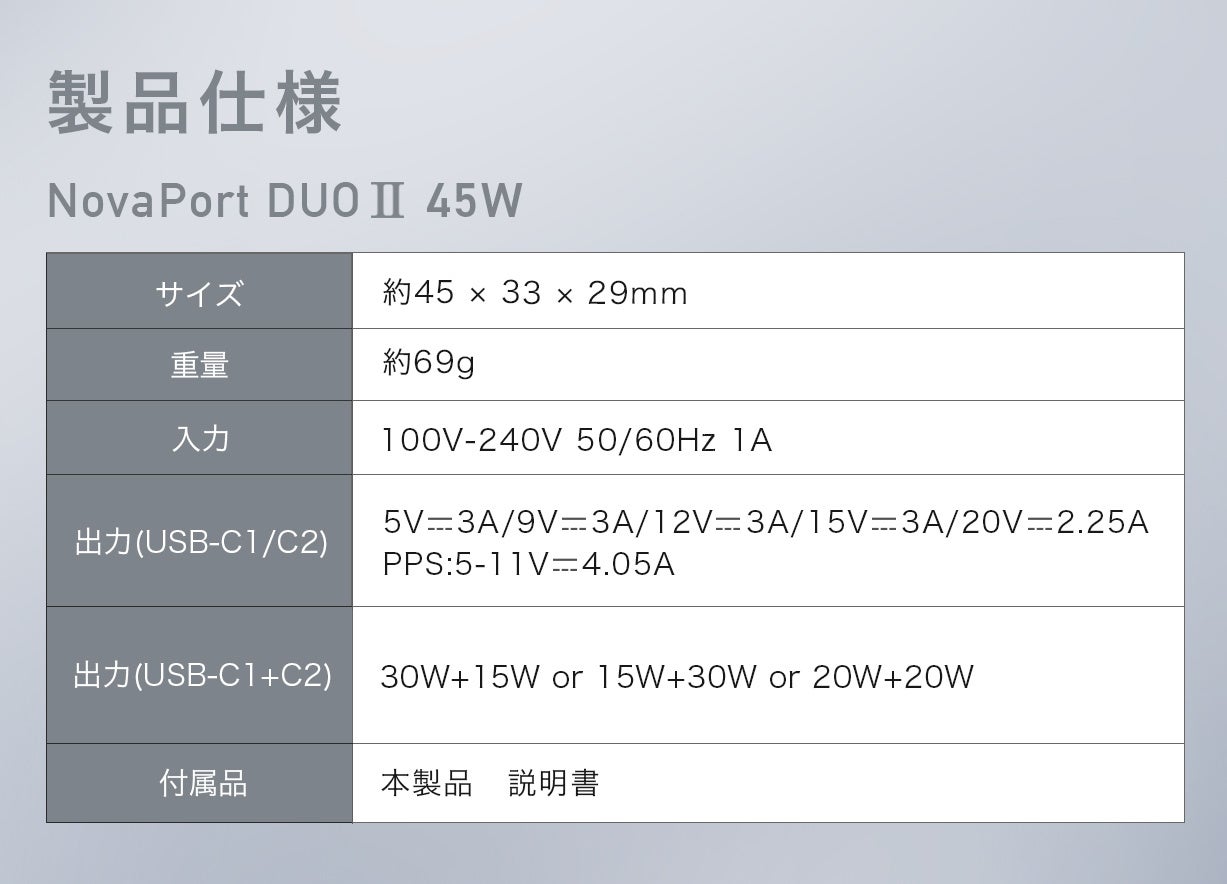The height and width of the screenshot is (884, 1227).
Task: Select the 入力 row label
Action: pyautogui.click(x=199, y=438)
